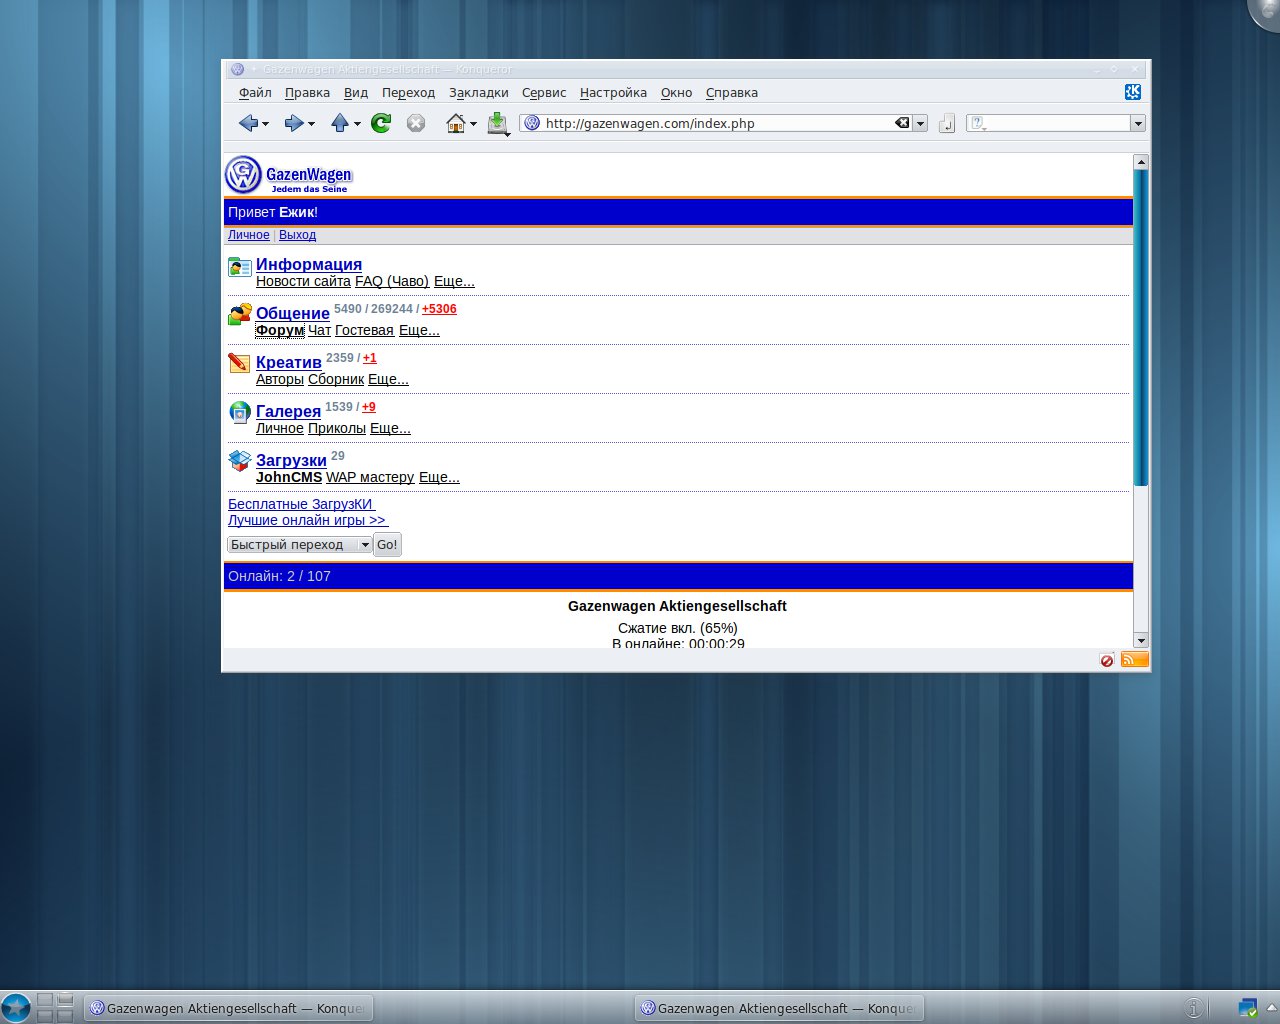This screenshot has width=1280, height=1024.
Task: Go up one level with up arrow
Action: coord(339,123)
